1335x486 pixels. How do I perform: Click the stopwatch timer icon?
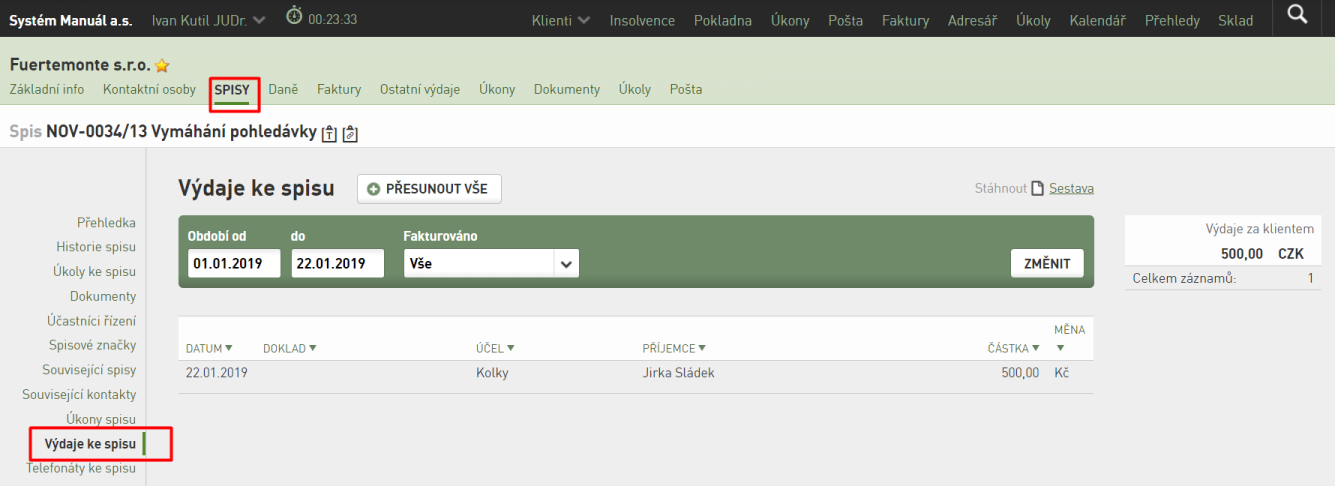pos(294,15)
